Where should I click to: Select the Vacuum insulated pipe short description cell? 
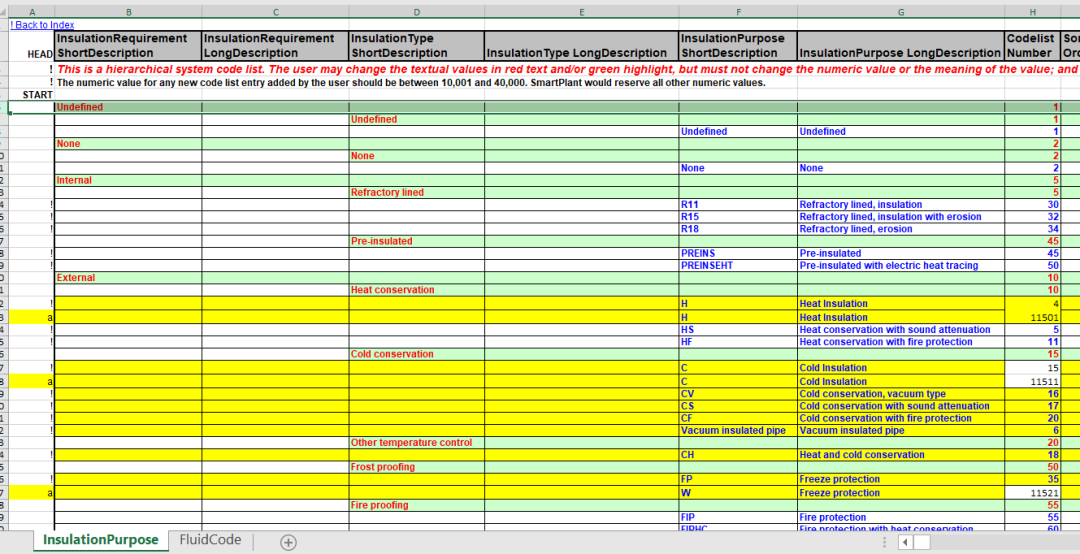click(x=738, y=431)
